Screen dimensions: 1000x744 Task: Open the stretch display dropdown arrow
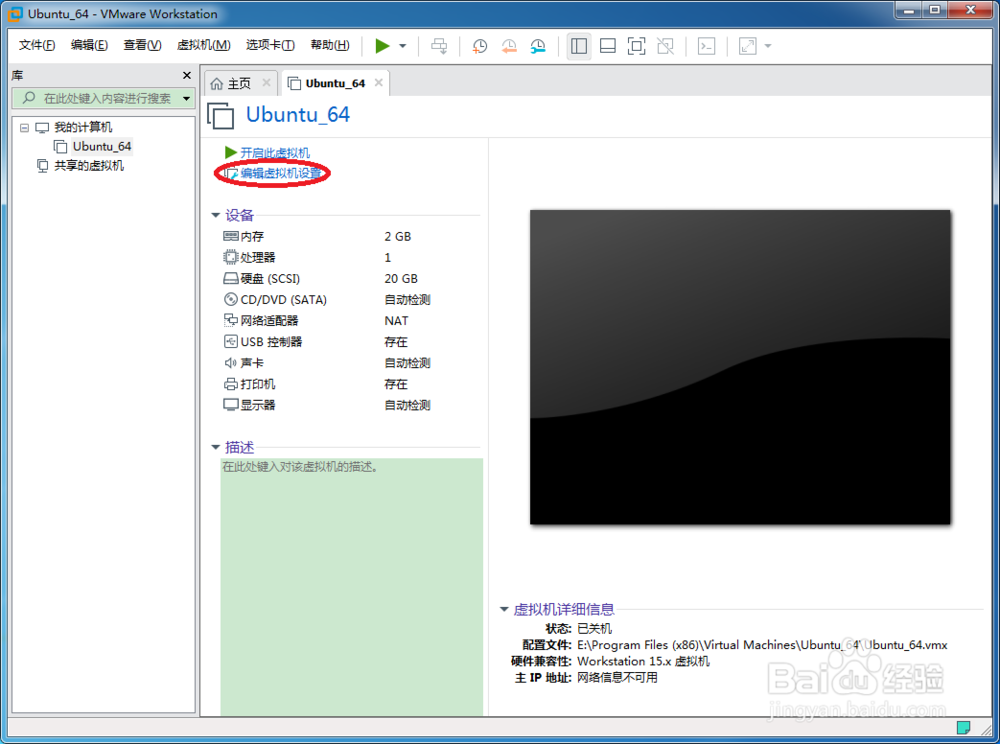tap(768, 46)
